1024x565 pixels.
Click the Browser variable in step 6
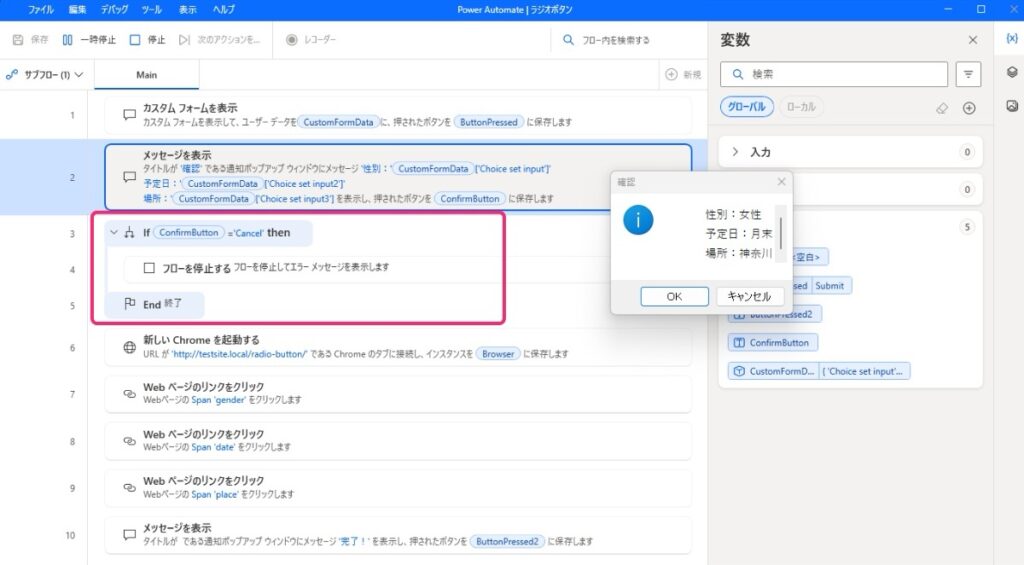pos(498,354)
